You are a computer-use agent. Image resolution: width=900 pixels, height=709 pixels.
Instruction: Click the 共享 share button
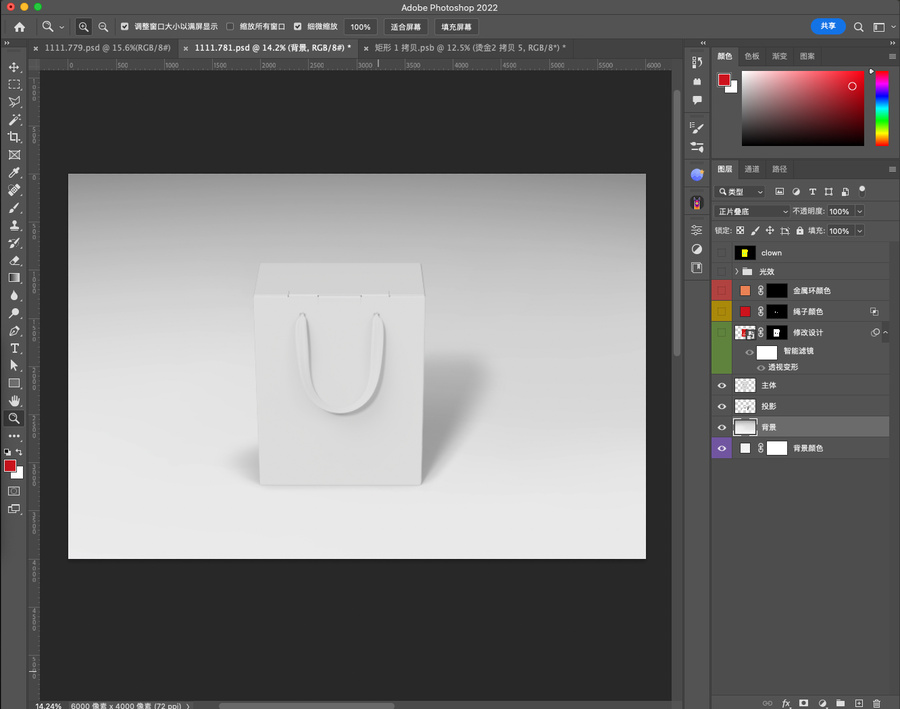click(828, 26)
